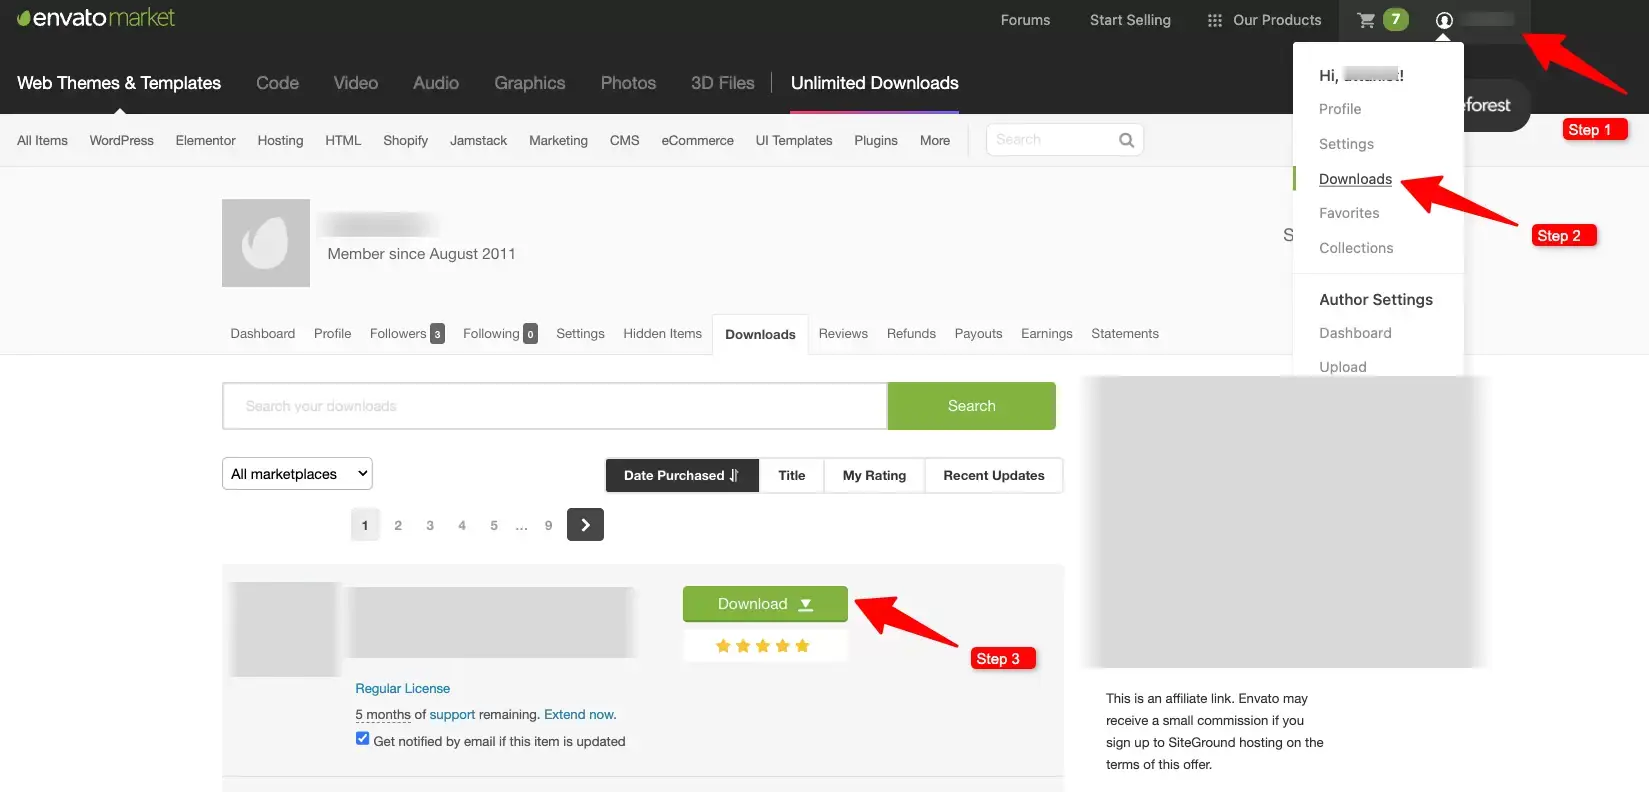The width and height of the screenshot is (1649, 792).
Task: Open the WordPress category
Action: [122, 141]
